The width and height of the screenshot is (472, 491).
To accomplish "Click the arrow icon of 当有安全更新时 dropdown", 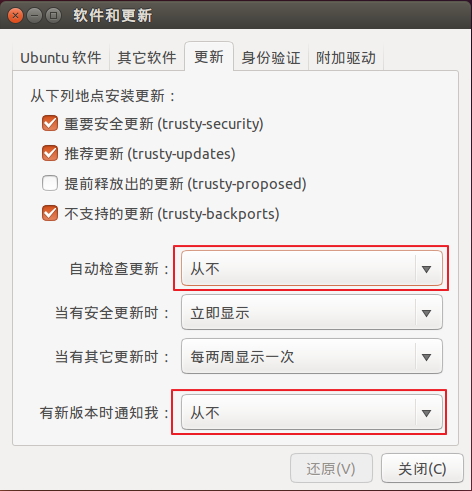I will [426, 313].
